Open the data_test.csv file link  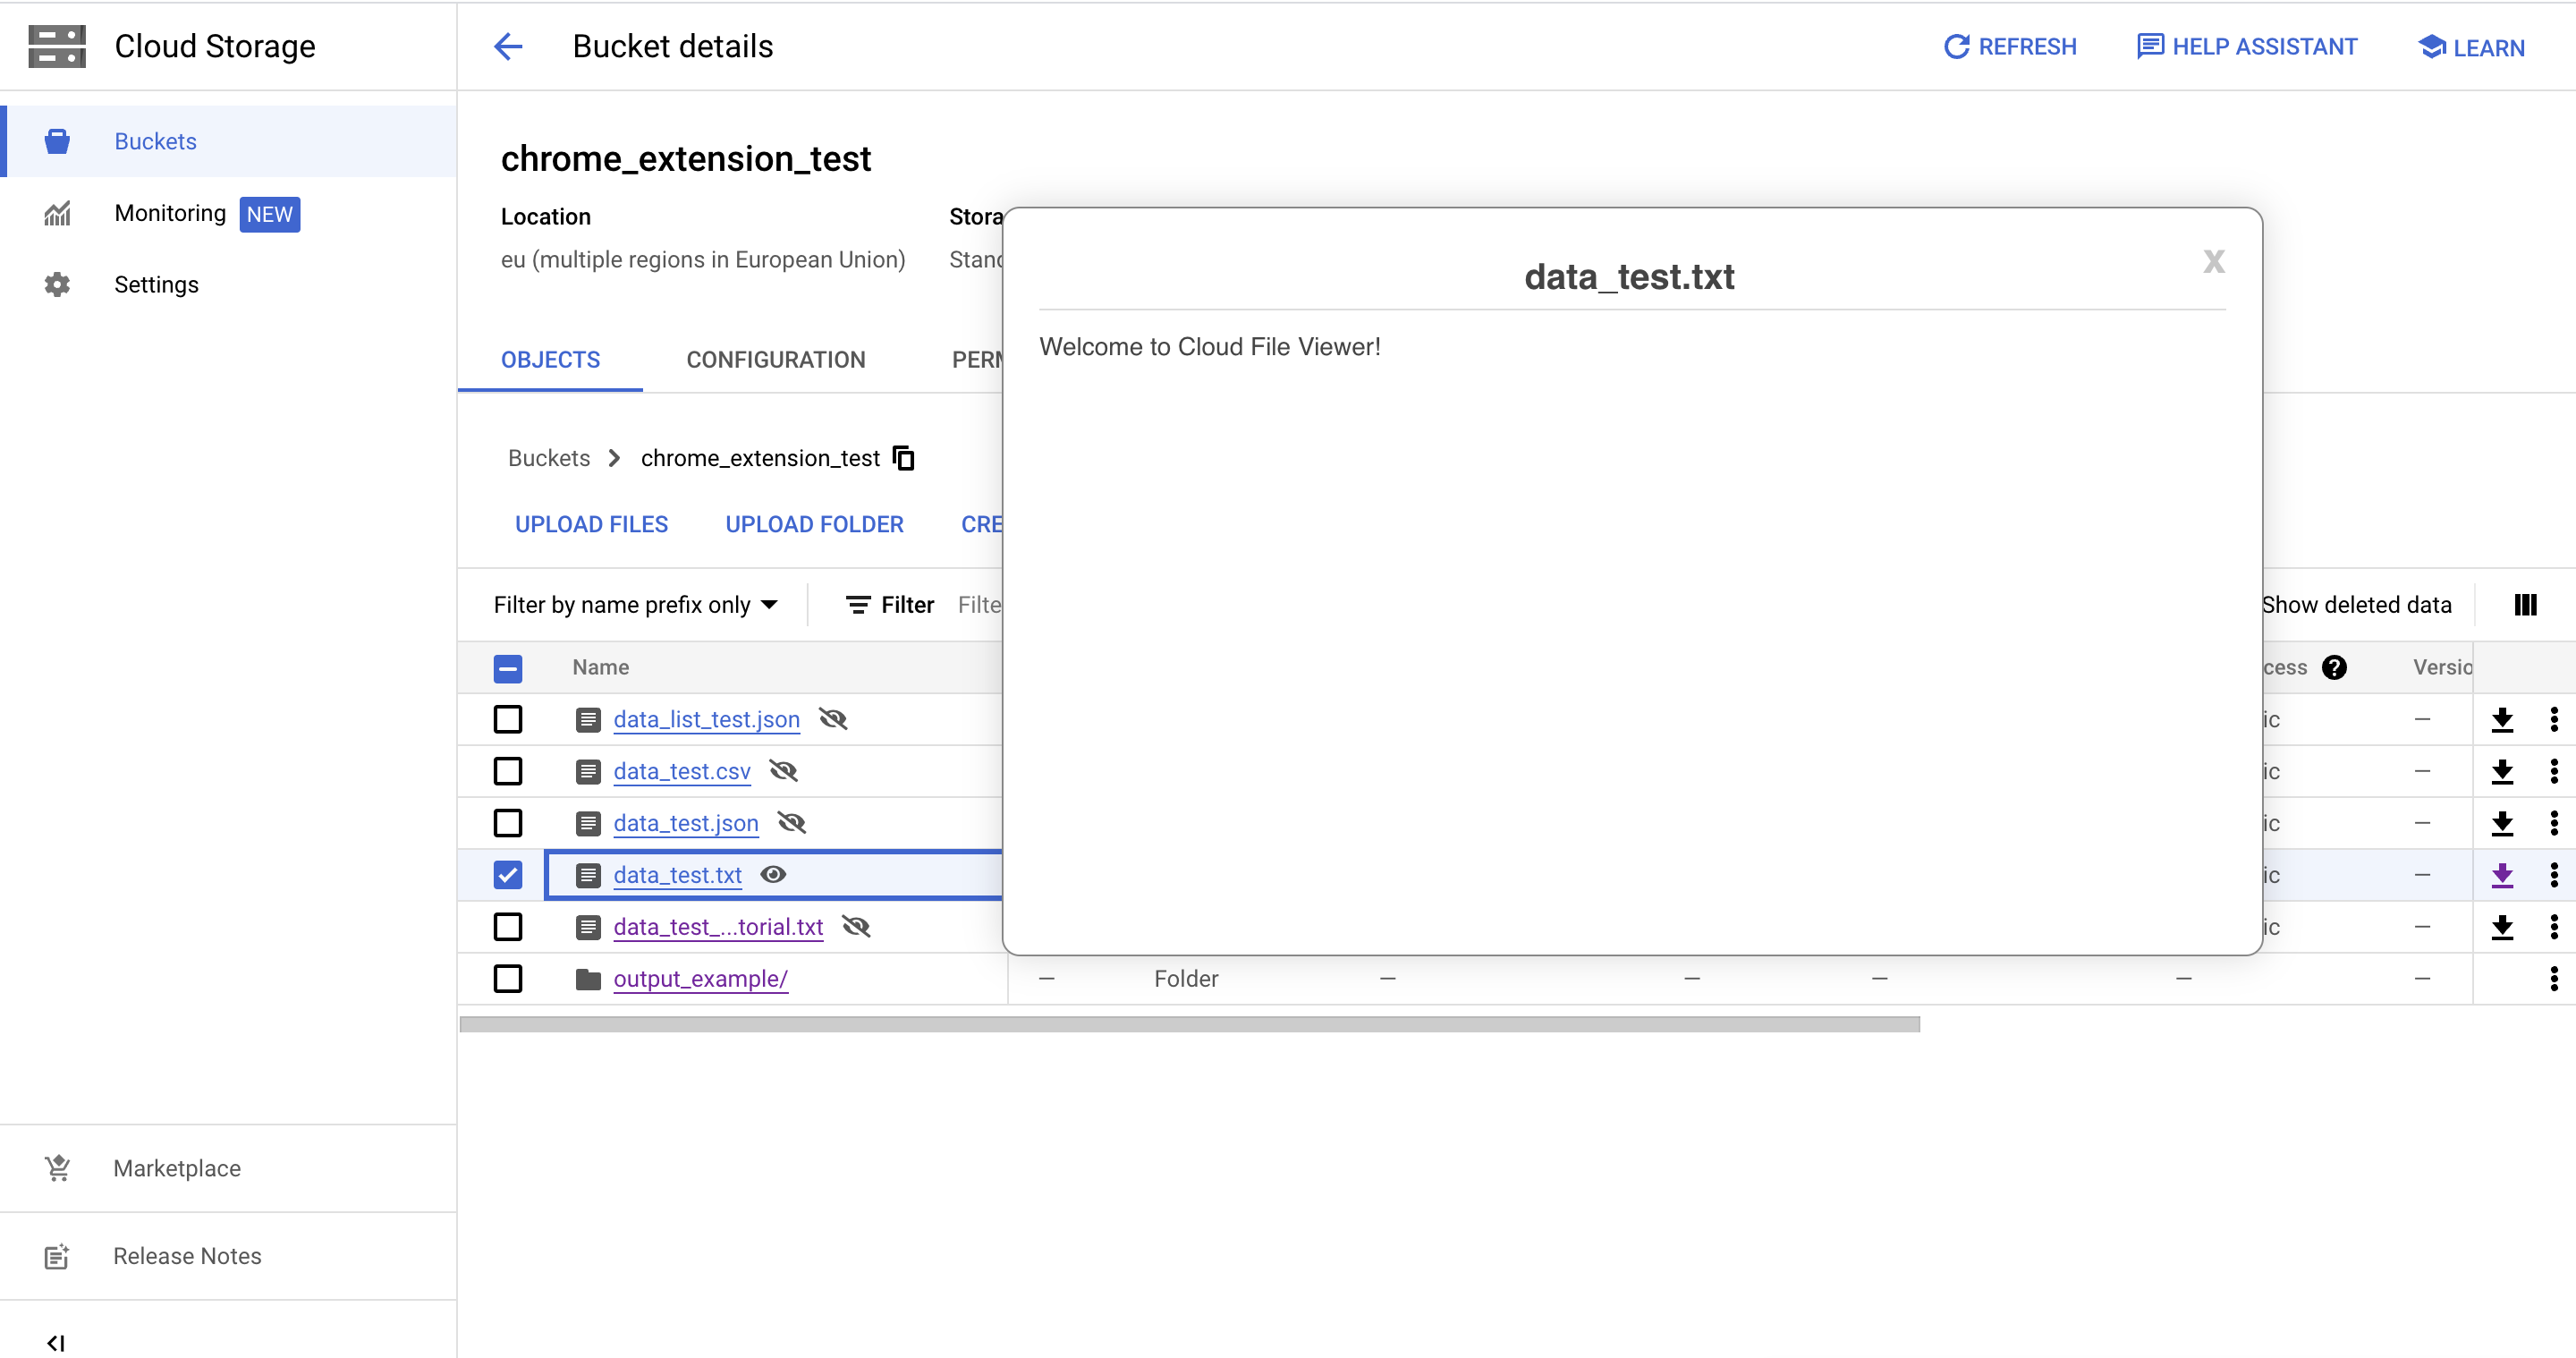681,771
